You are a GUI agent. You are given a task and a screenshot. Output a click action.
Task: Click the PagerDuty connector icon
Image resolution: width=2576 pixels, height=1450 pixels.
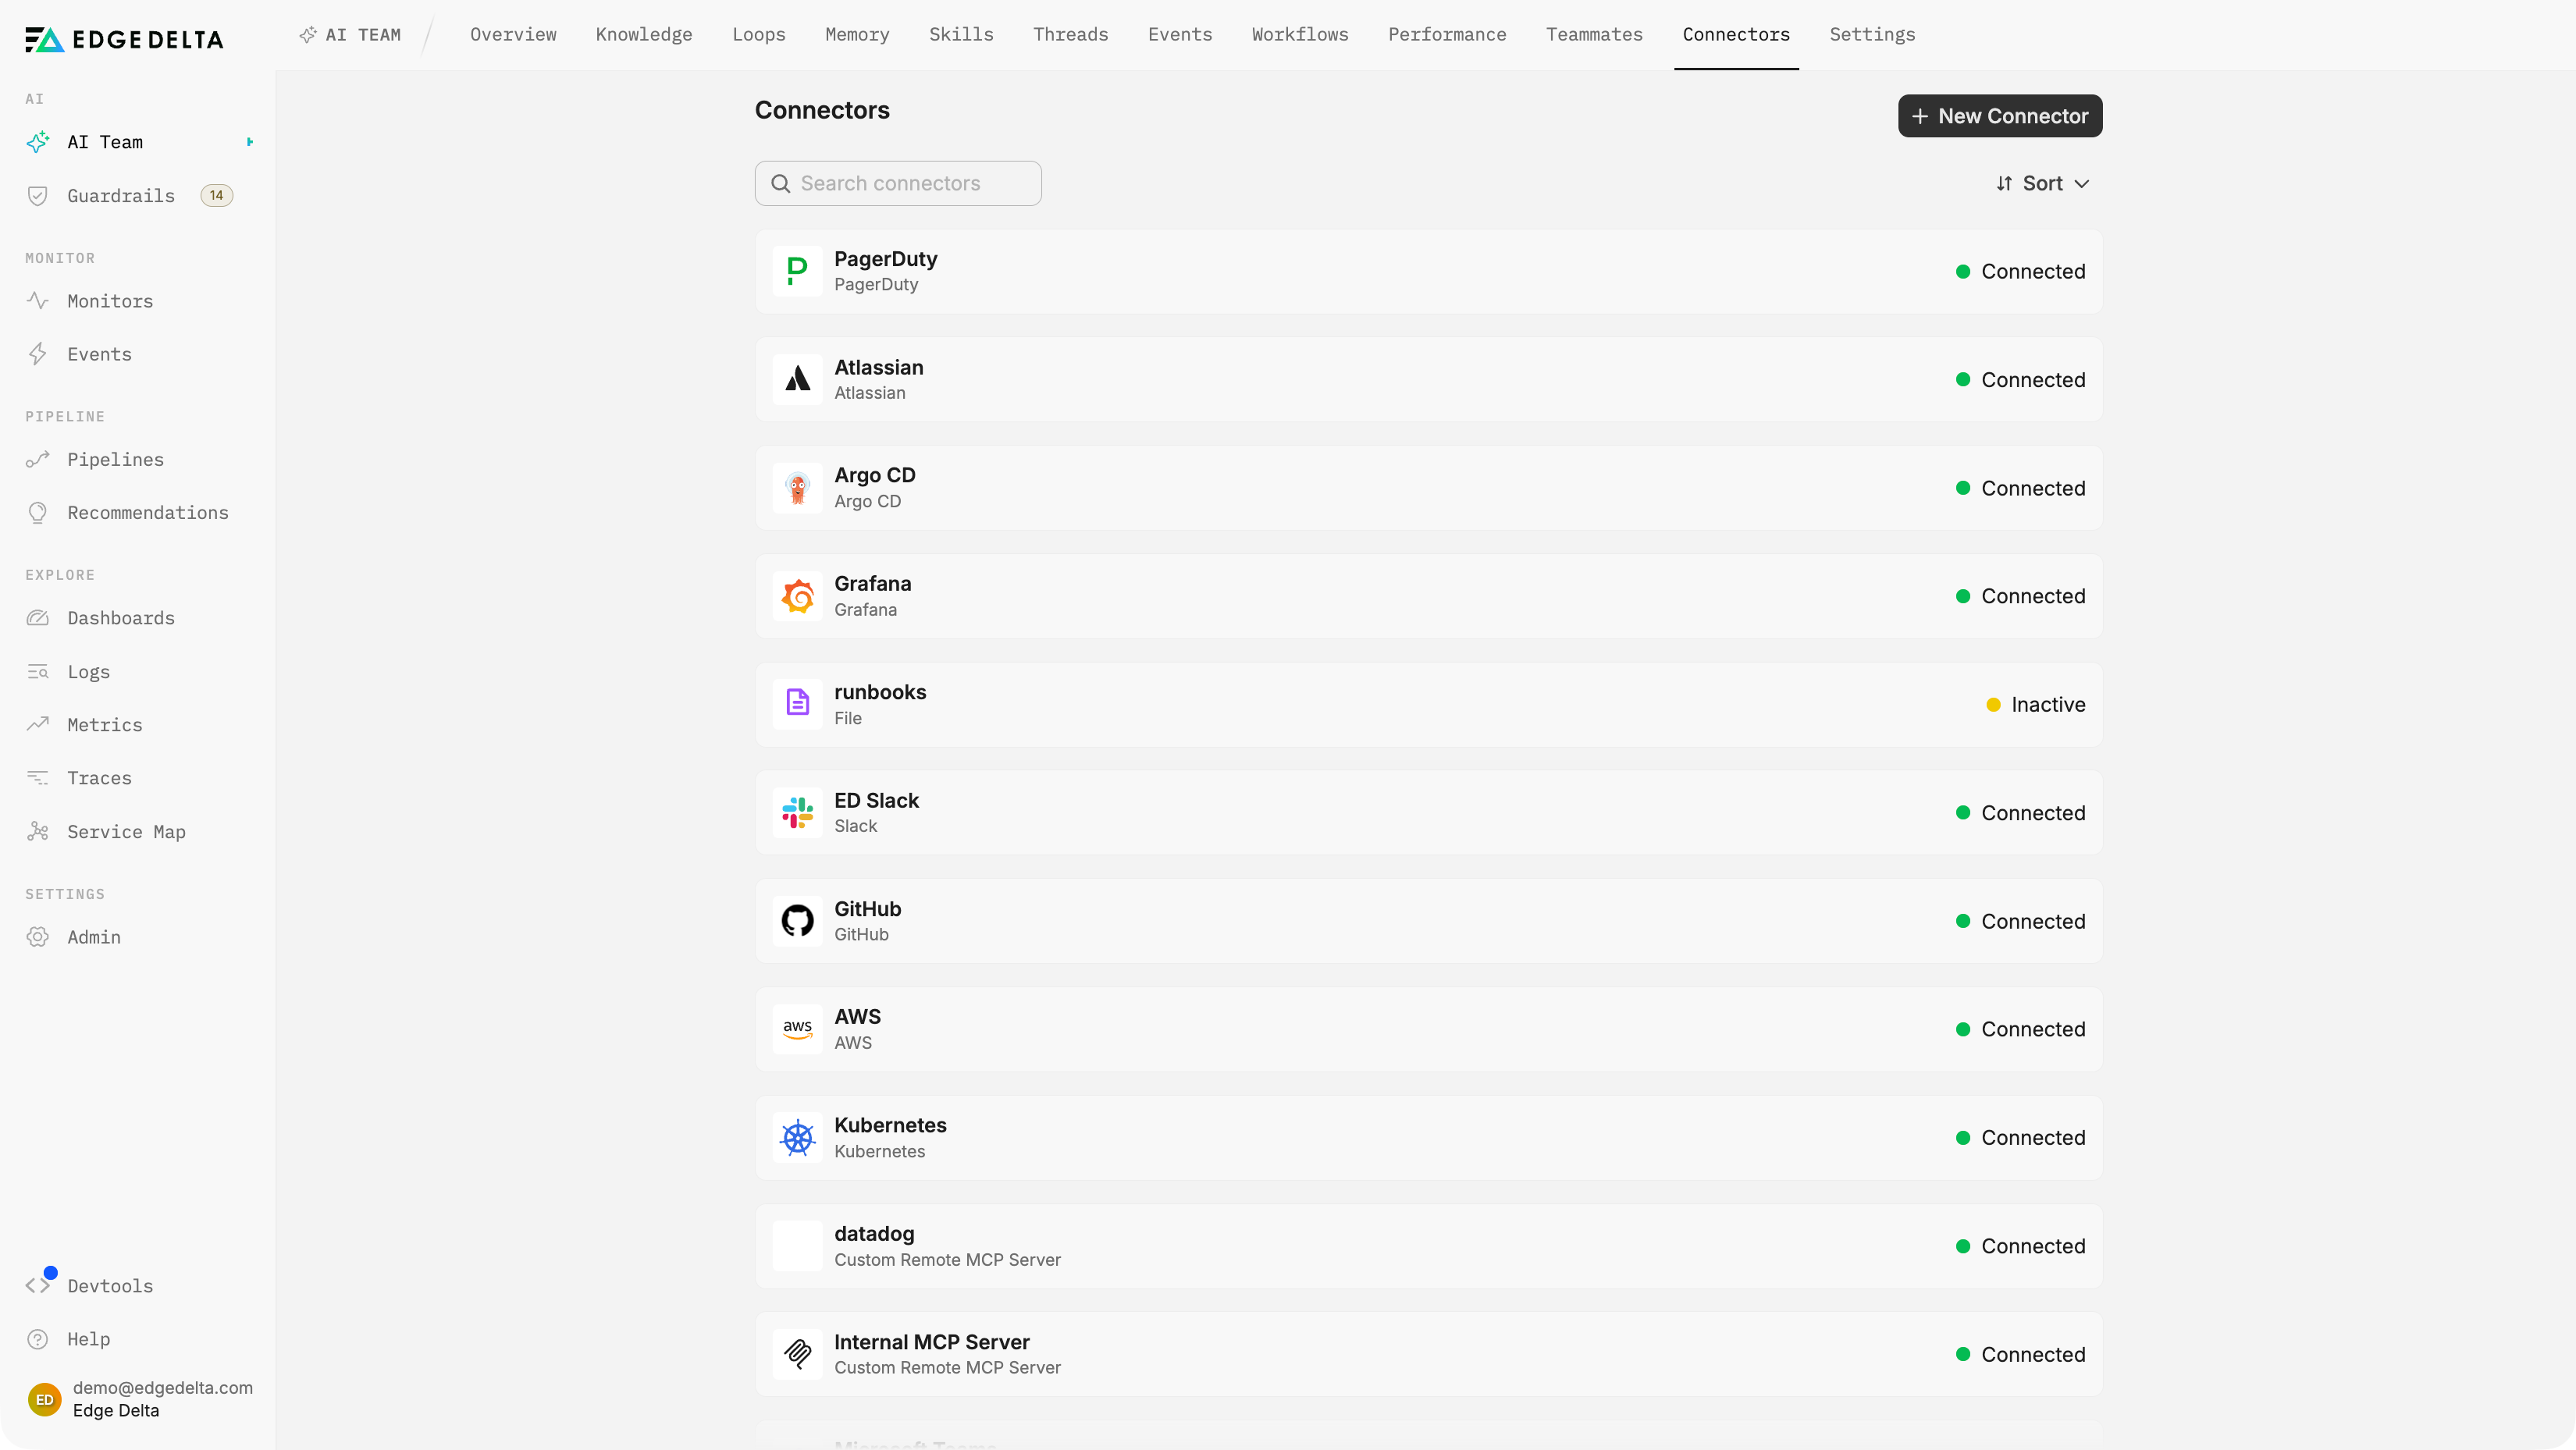tap(797, 271)
